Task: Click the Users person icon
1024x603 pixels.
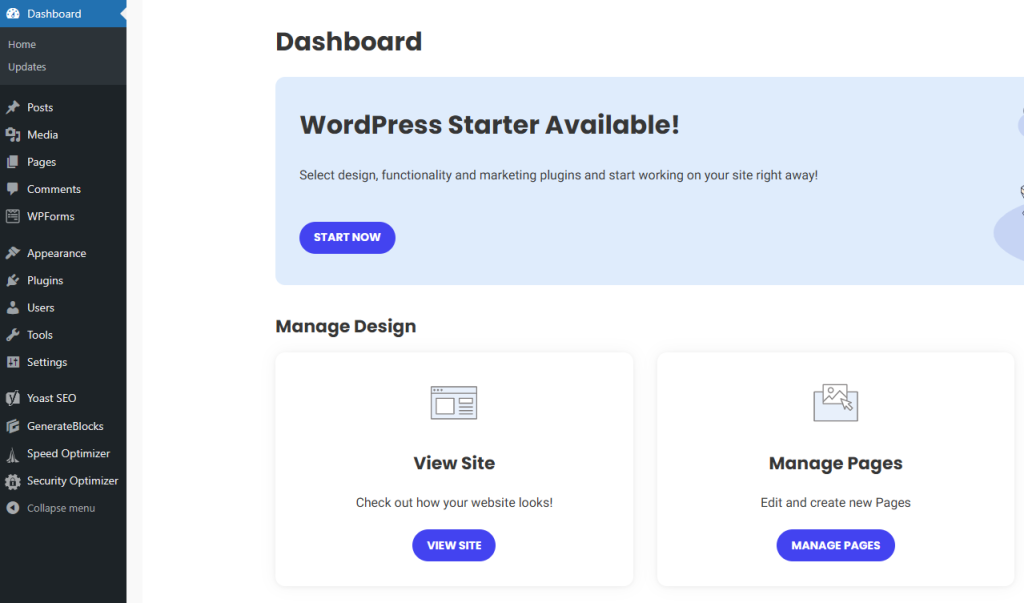Action: coord(12,308)
